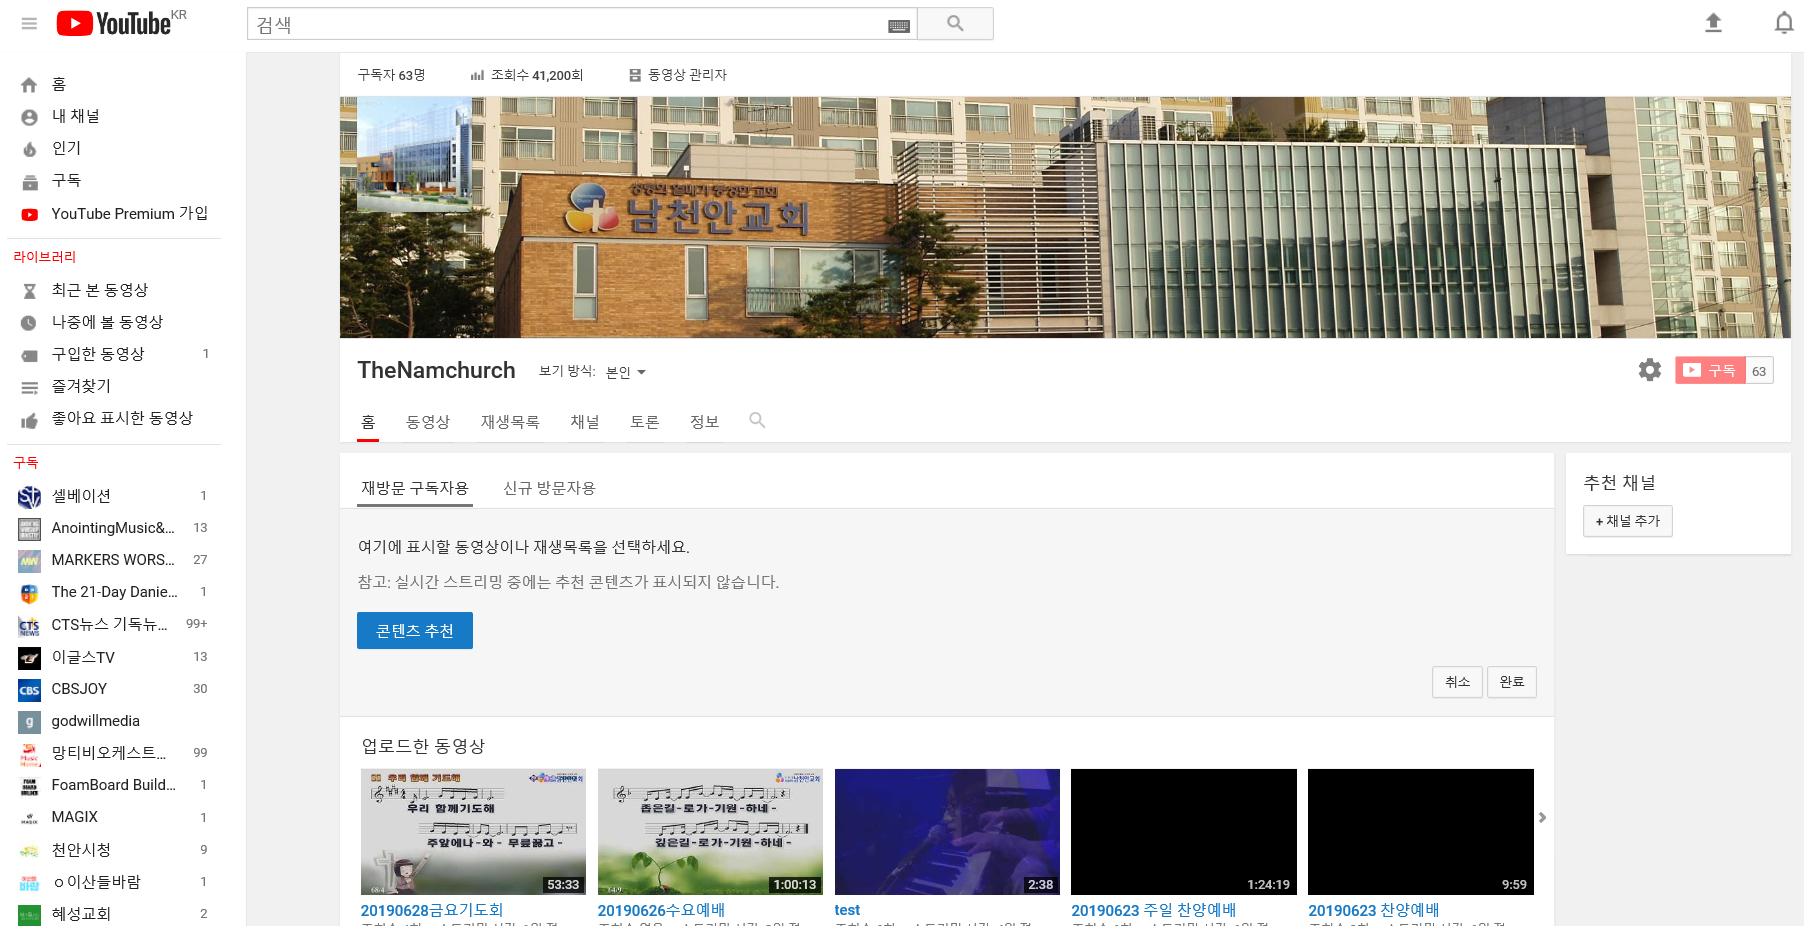Open 20190623 주일 찬양예배 video title
Image resolution: width=1804 pixels, height=926 pixels.
coord(1154,910)
